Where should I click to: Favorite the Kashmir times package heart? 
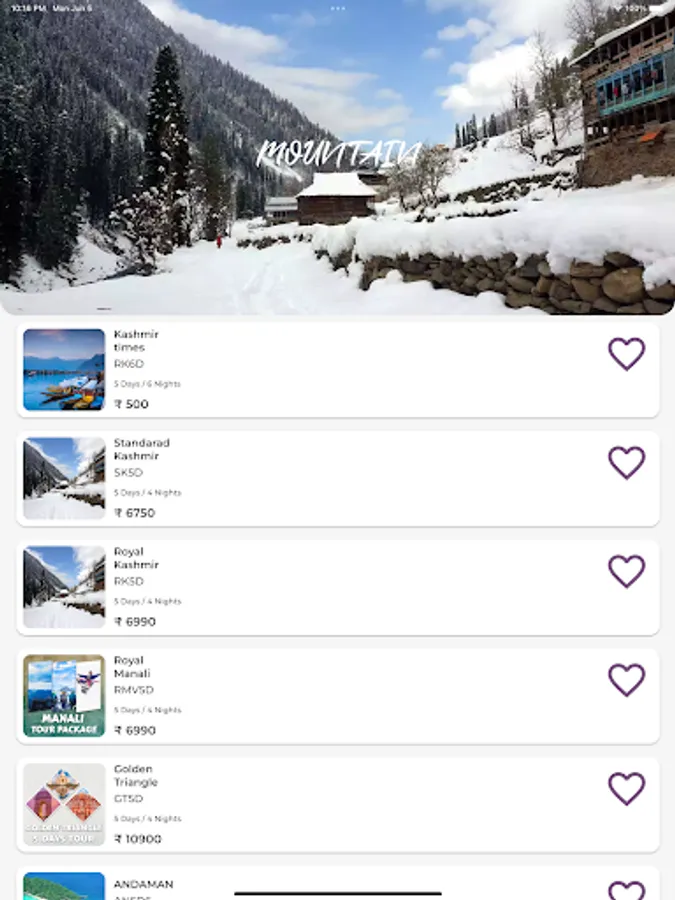[x=626, y=354]
